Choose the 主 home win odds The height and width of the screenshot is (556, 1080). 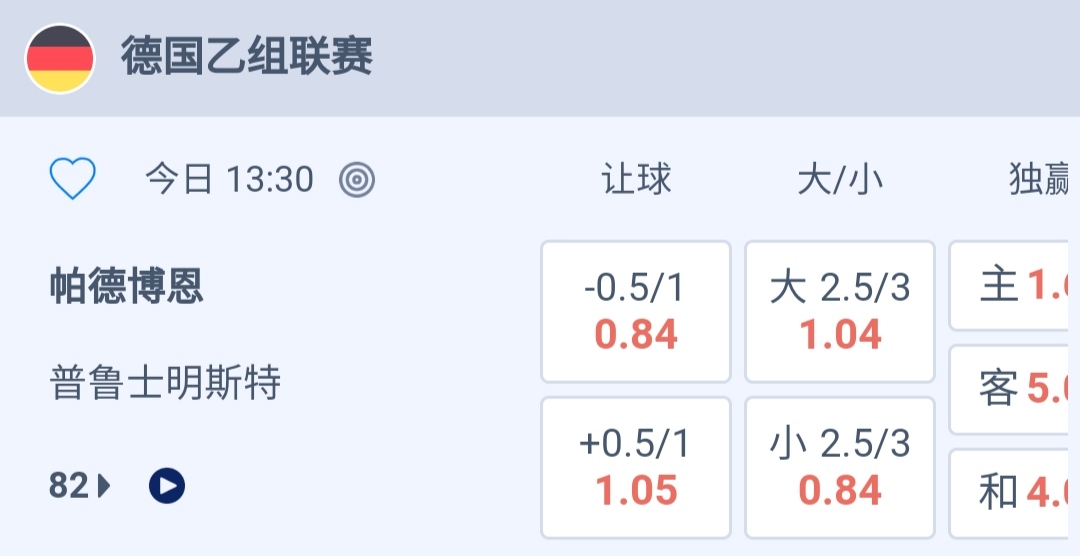(x=1014, y=286)
